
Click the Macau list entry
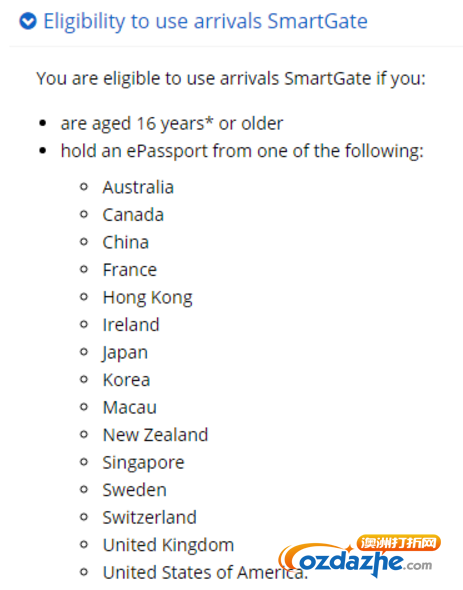click(130, 407)
